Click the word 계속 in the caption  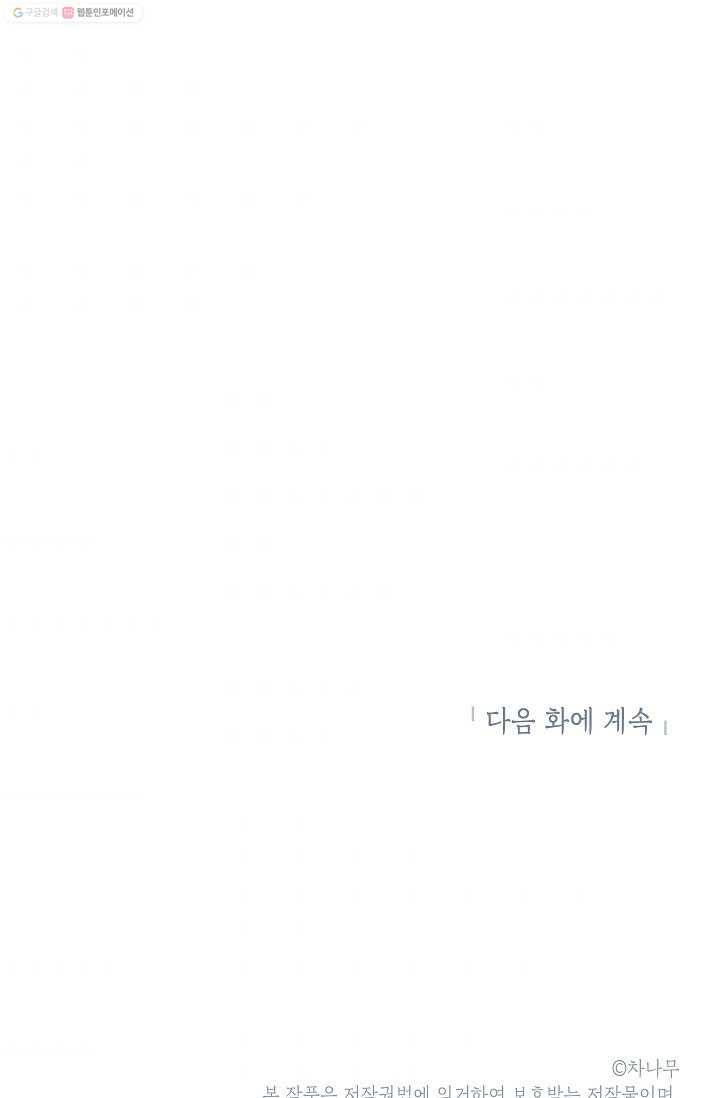[627, 721]
